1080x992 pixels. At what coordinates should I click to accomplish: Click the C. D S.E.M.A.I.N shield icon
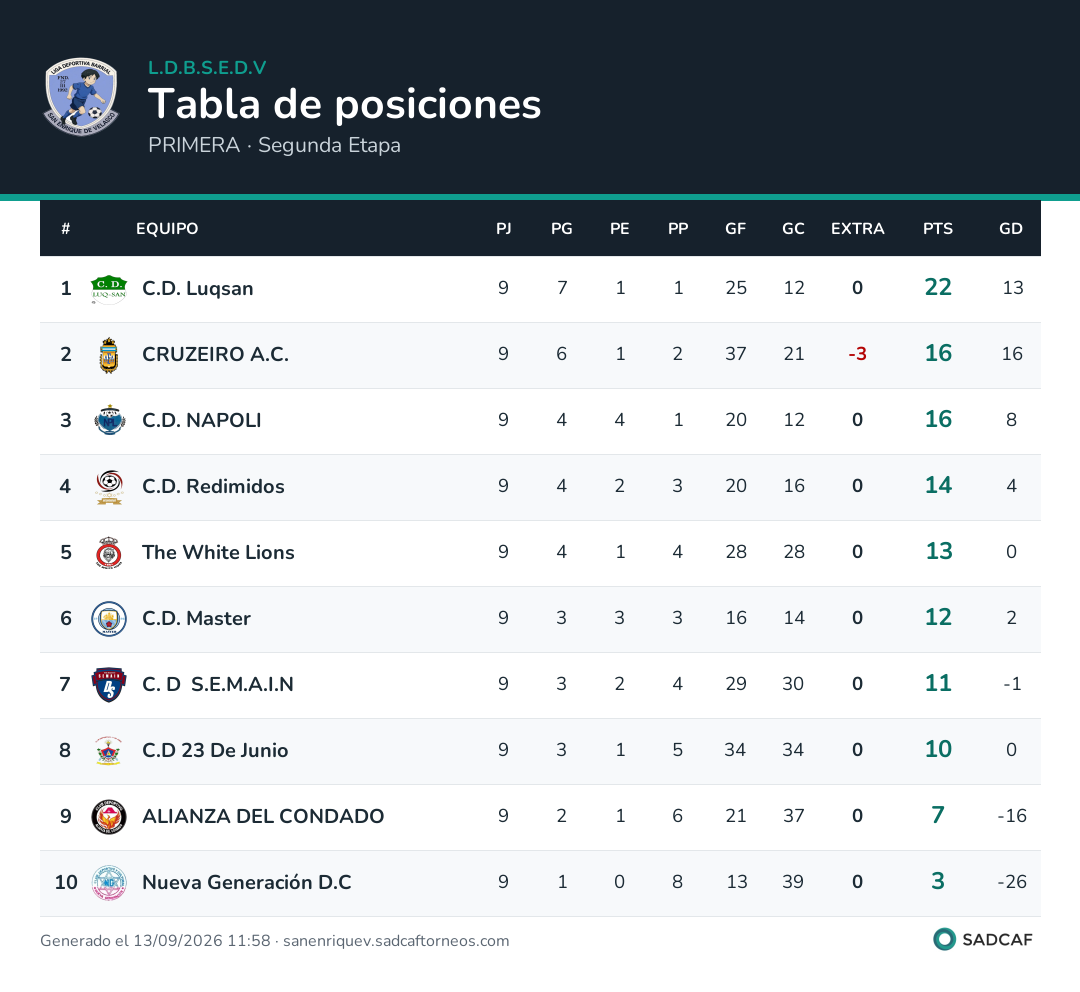click(109, 684)
